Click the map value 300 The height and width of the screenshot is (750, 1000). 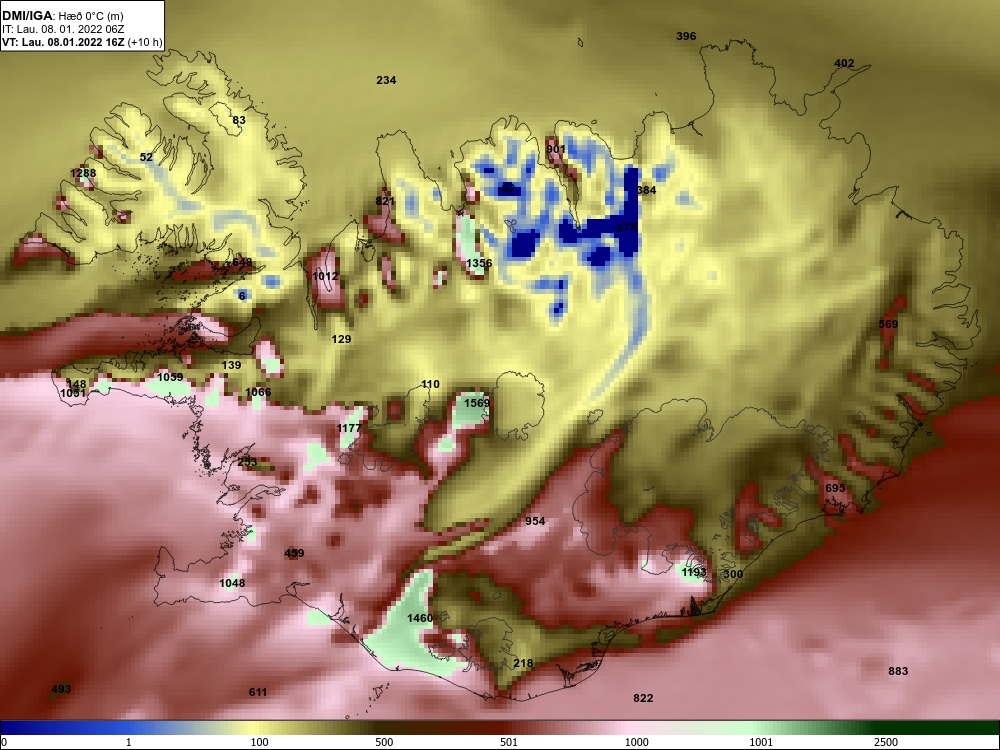click(x=733, y=574)
